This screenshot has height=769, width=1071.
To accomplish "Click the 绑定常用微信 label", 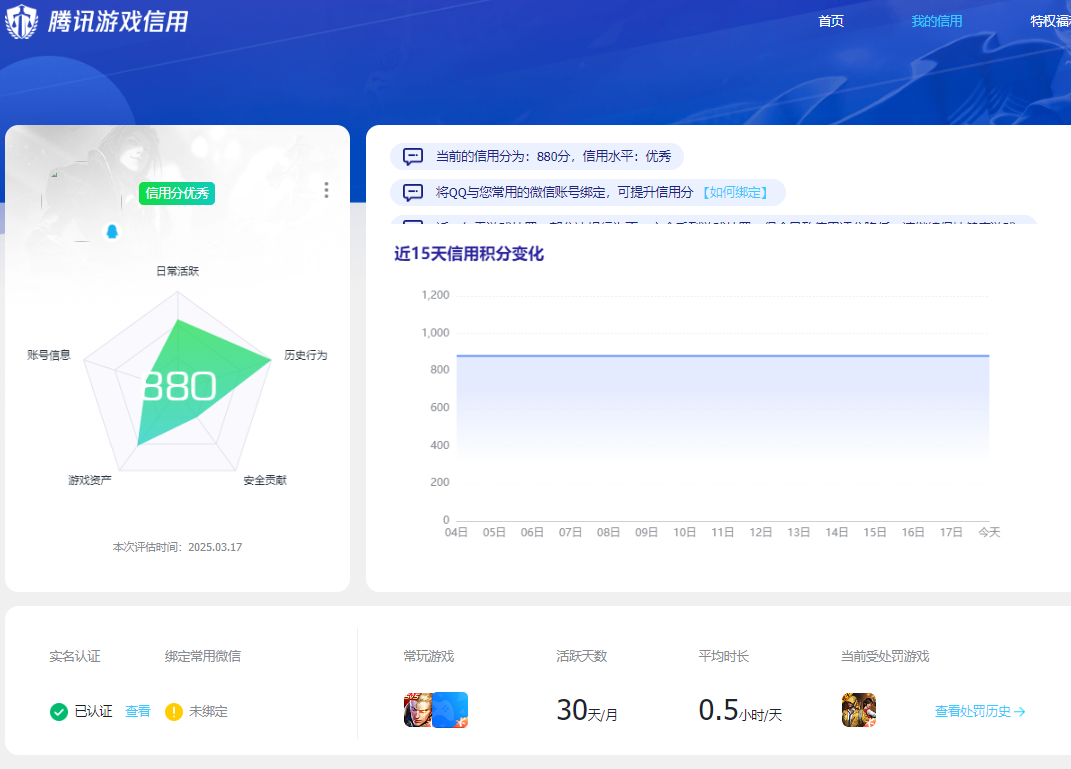I will [x=203, y=656].
